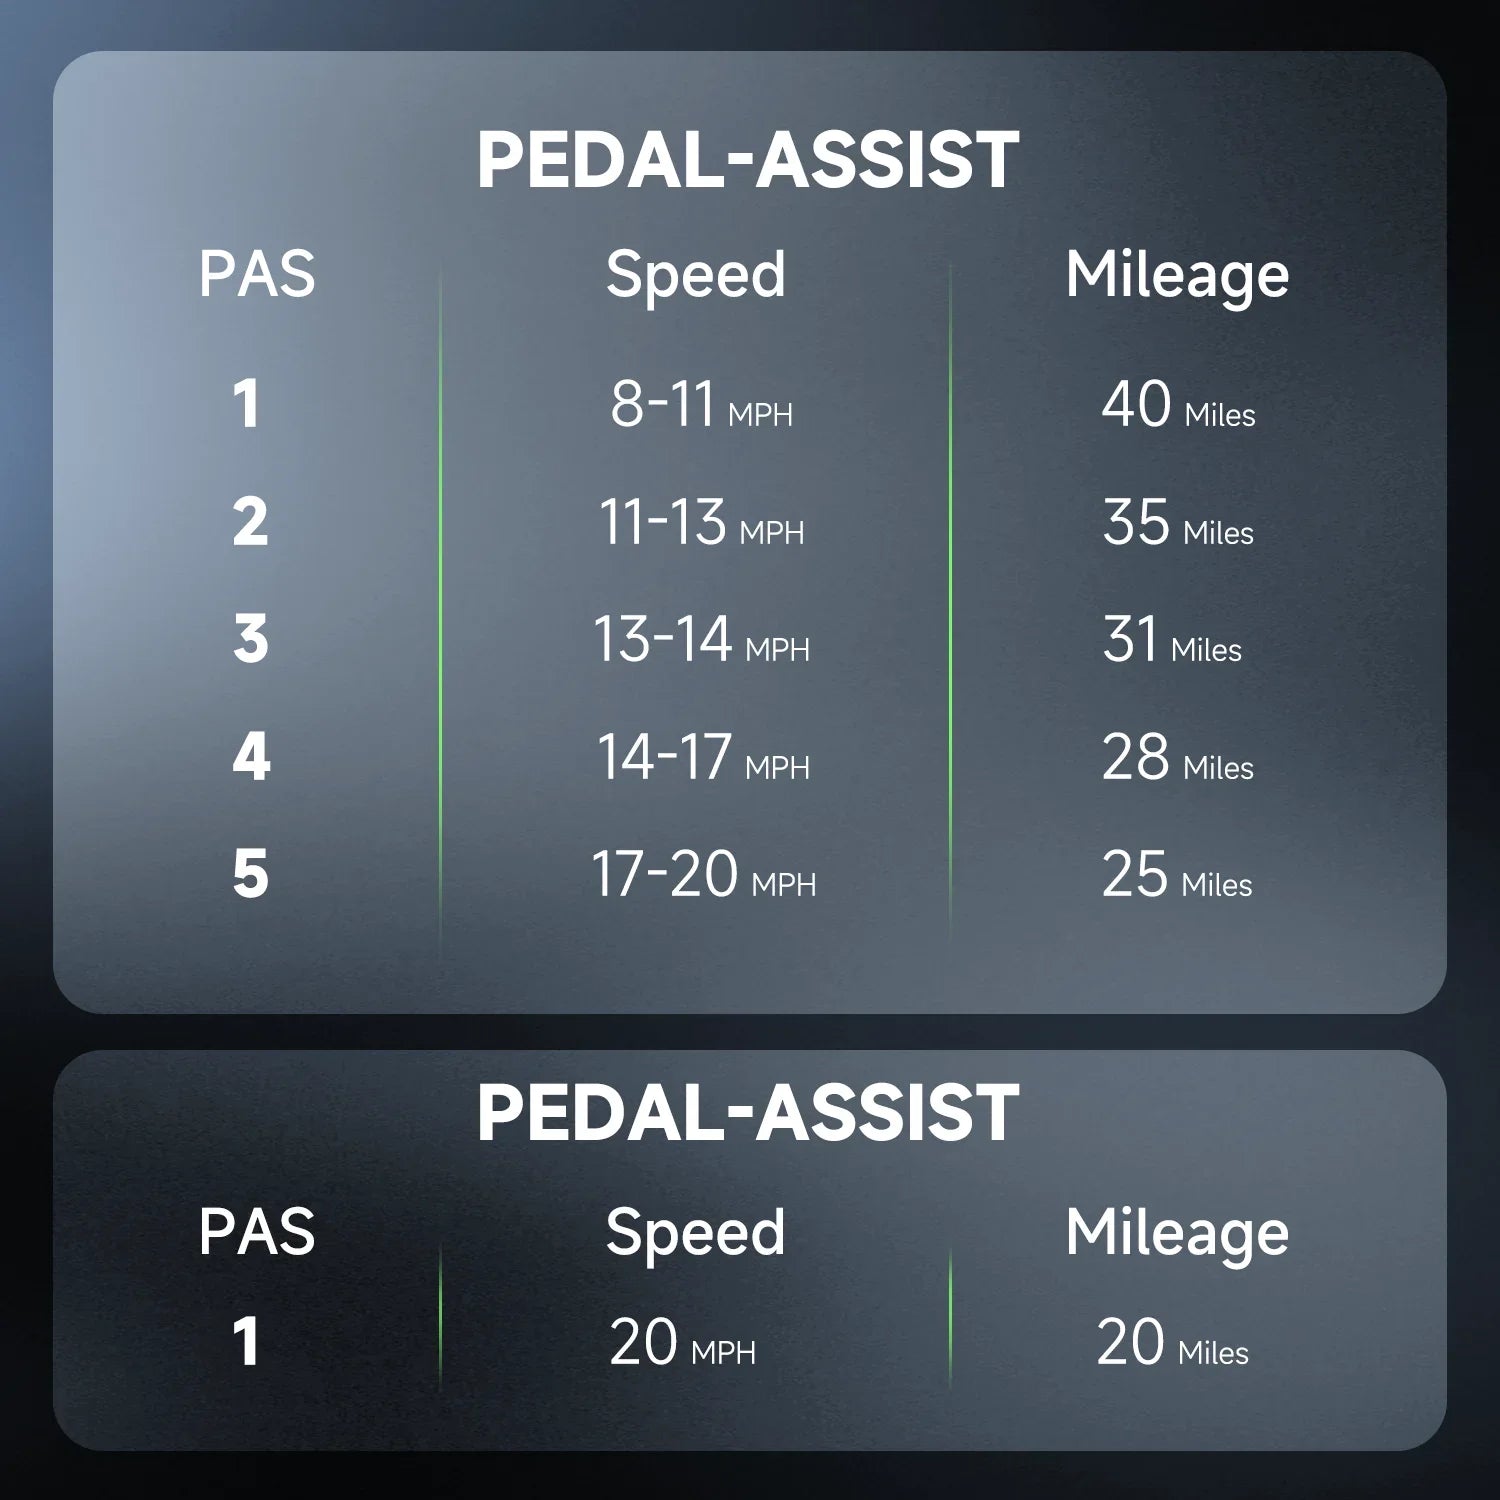Viewport: 1500px width, 1500px height.
Task: Select the 11-13 MPH speed entry
Action: pos(701,523)
